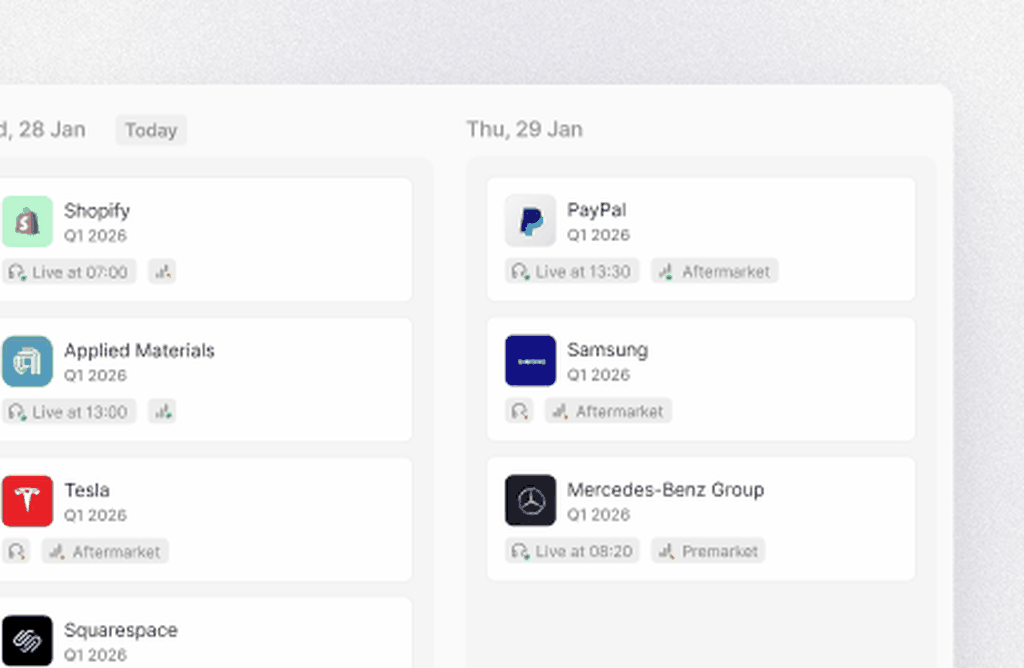This screenshot has width=1024, height=668.
Task: Open the Applied Materials company name
Action: [139, 350]
